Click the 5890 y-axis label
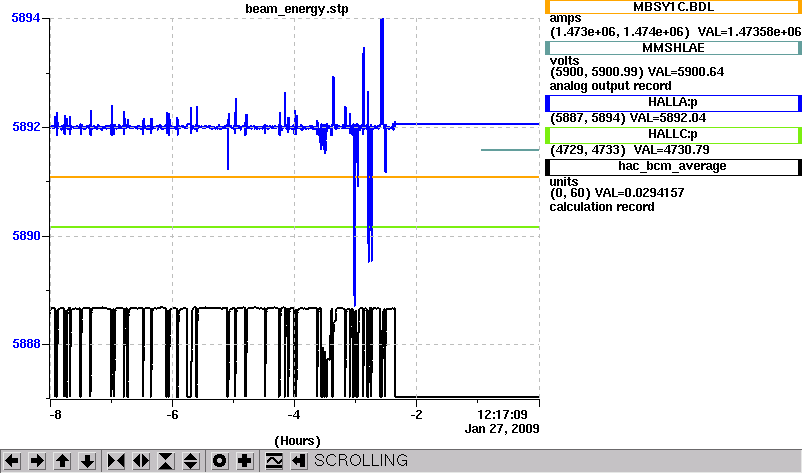This screenshot has height=473, width=802. pos(26,236)
